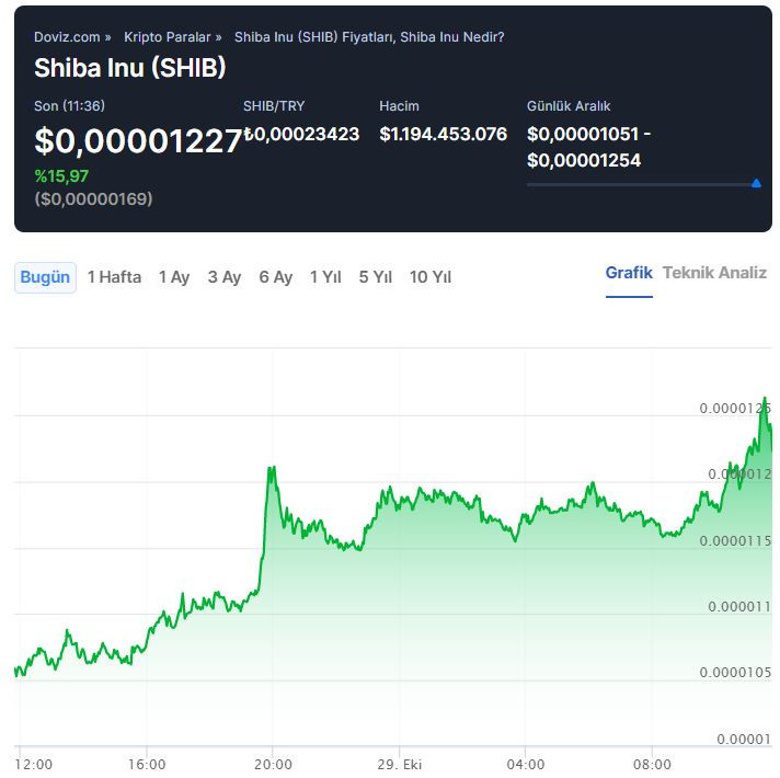Click the chart peak near 20:00
Viewport: 780px width, 778px height.
pyautogui.click(x=270, y=467)
